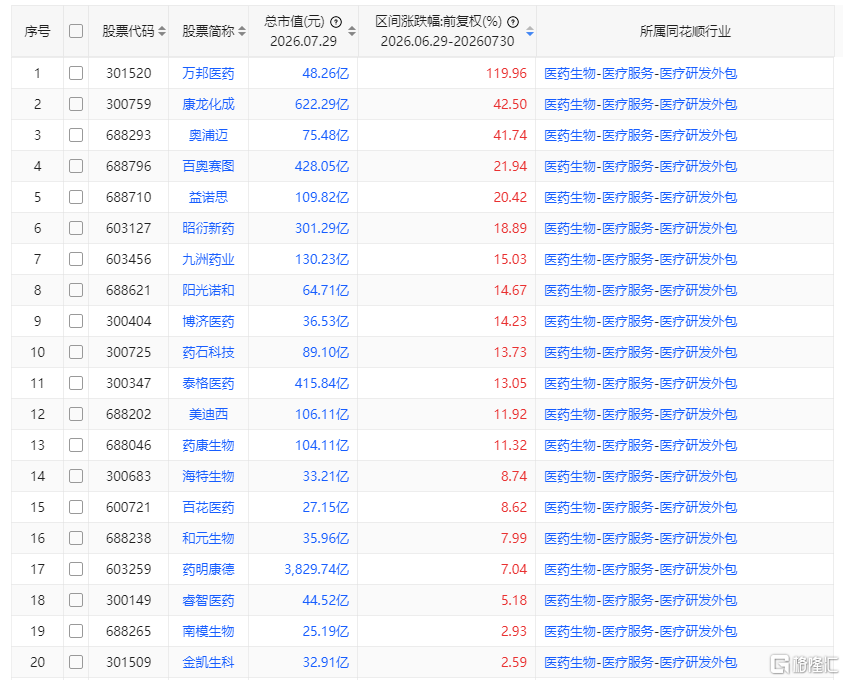Check the box for 药明康德 row
The width and height of the screenshot is (845, 681).
76,569
